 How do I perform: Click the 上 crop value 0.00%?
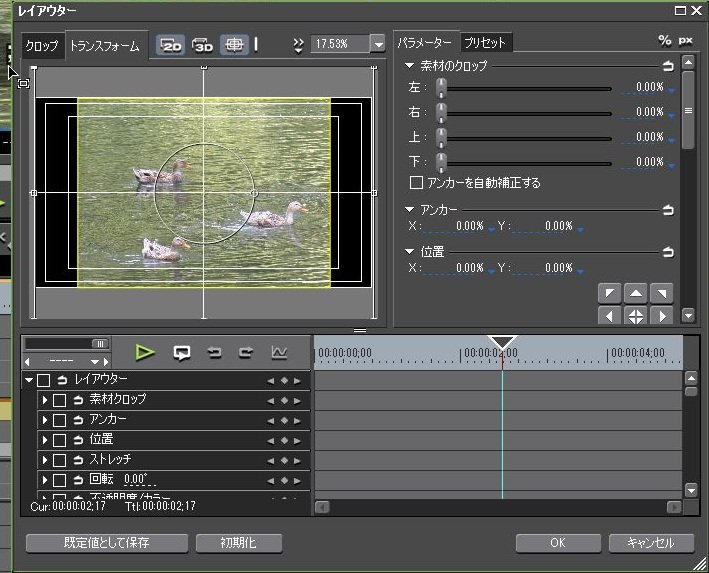click(650, 137)
